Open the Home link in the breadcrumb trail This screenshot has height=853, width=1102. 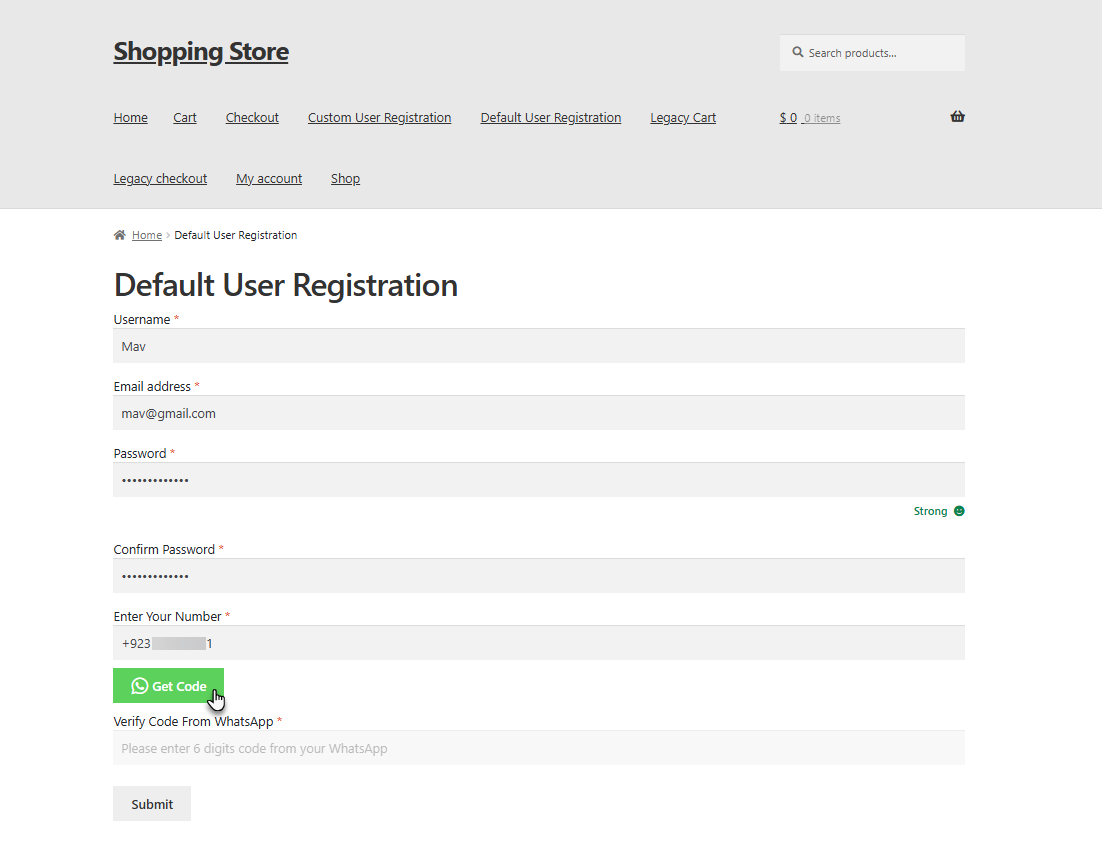[146, 234]
